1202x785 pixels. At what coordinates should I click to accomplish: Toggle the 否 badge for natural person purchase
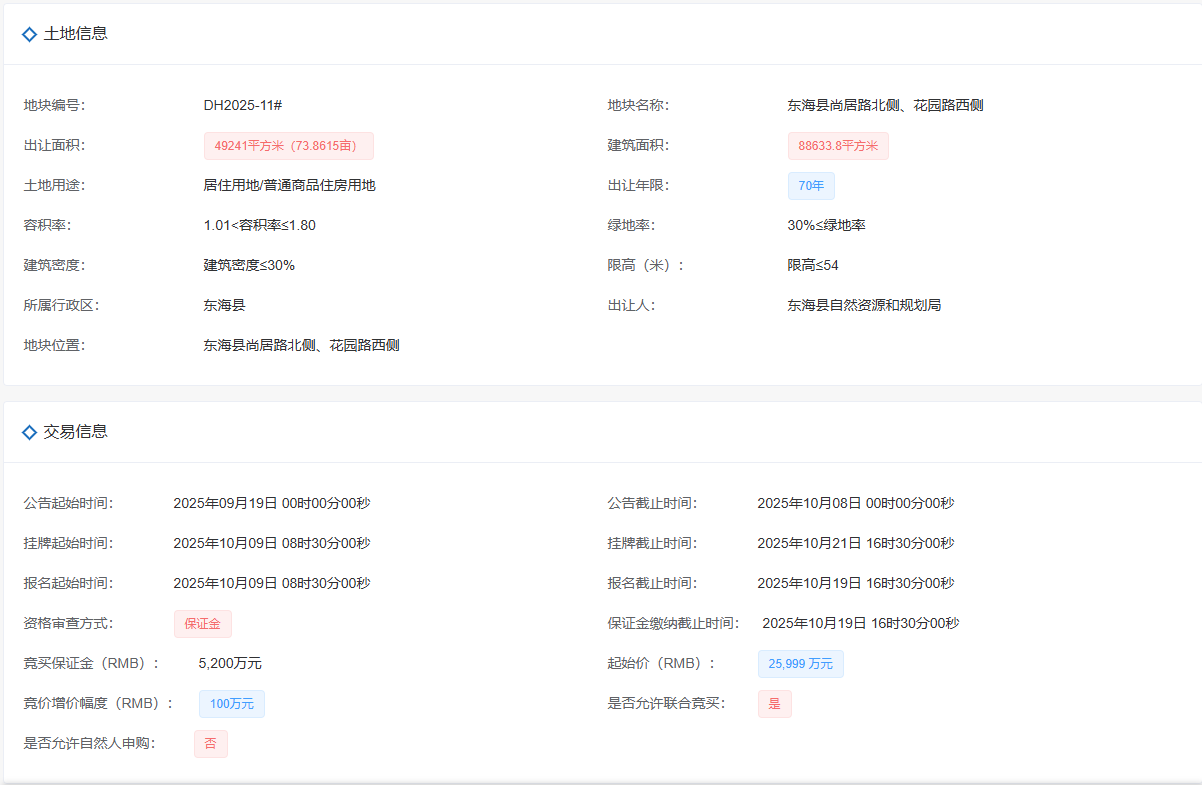[x=211, y=743]
